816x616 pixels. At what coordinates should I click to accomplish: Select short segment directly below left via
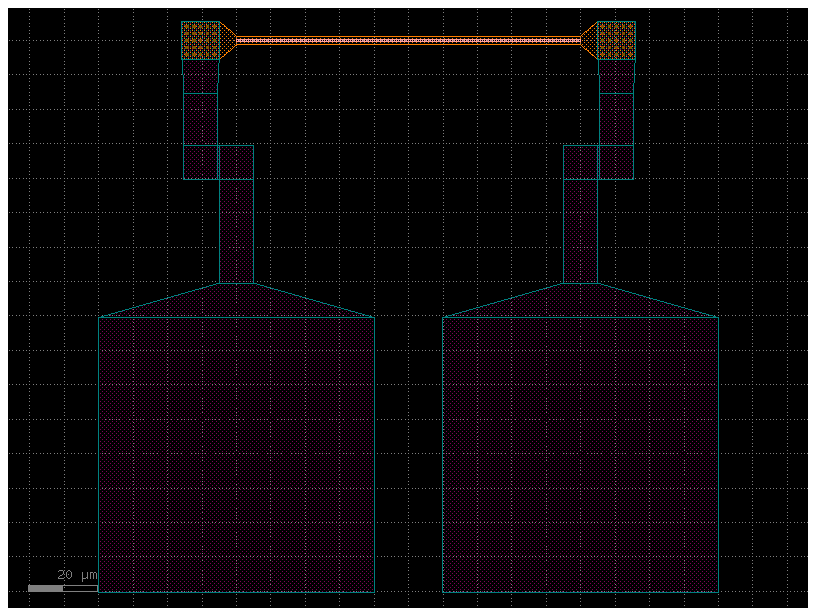pyautogui.click(x=200, y=76)
